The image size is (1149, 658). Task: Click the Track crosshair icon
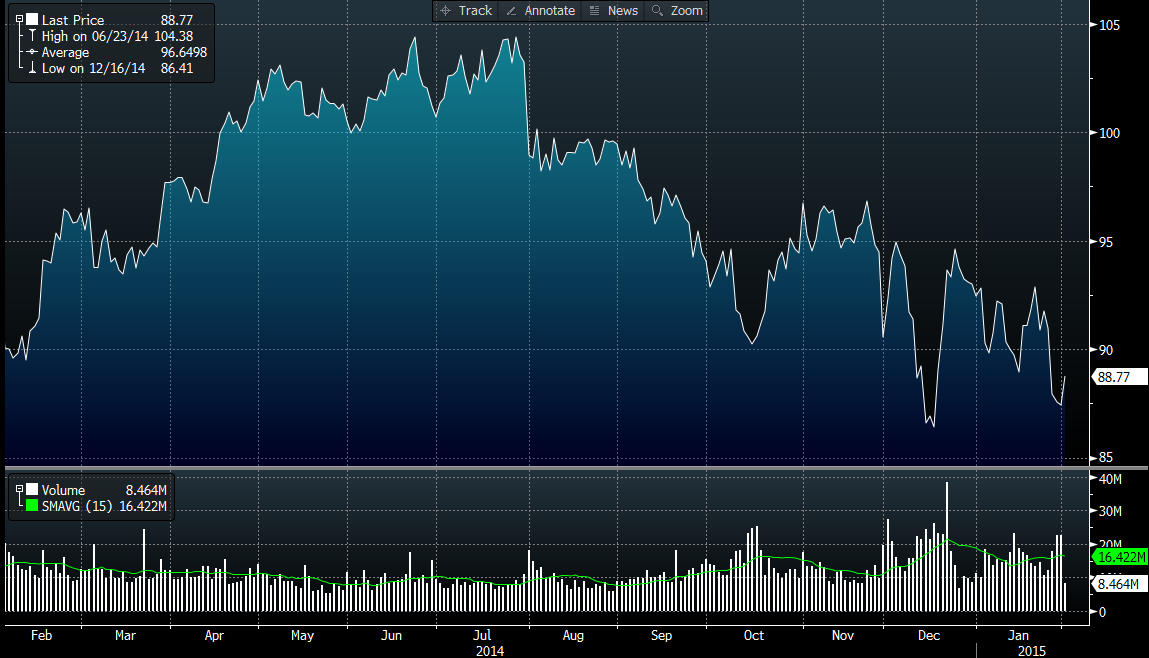point(446,10)
